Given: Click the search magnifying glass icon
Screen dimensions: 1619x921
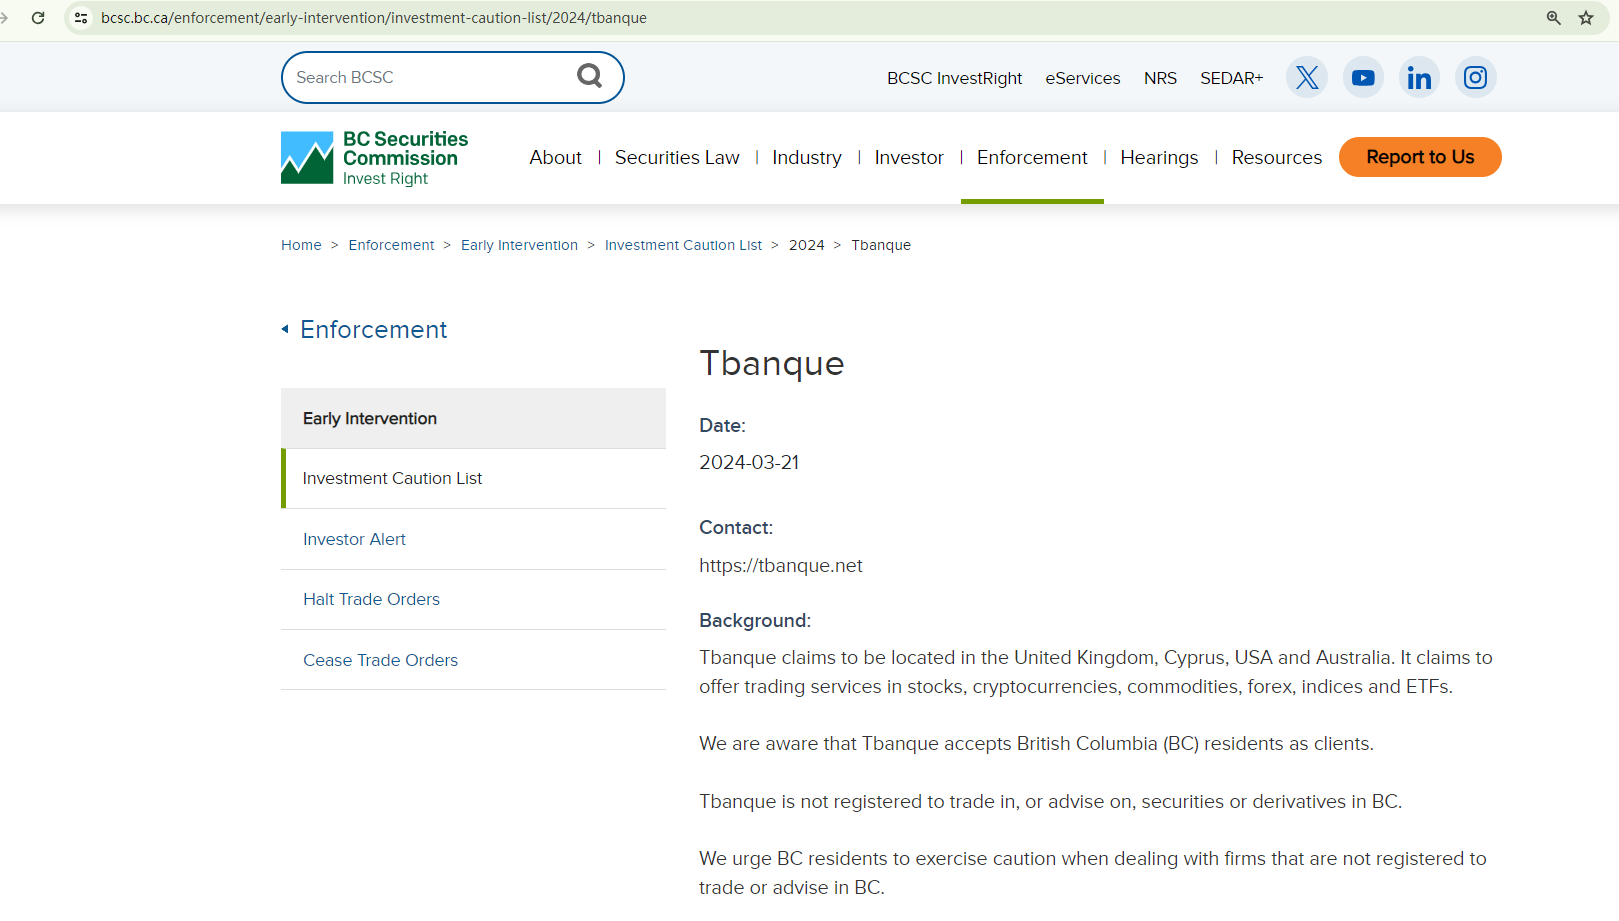Looking at the screenshot, I should coord(589,76).
